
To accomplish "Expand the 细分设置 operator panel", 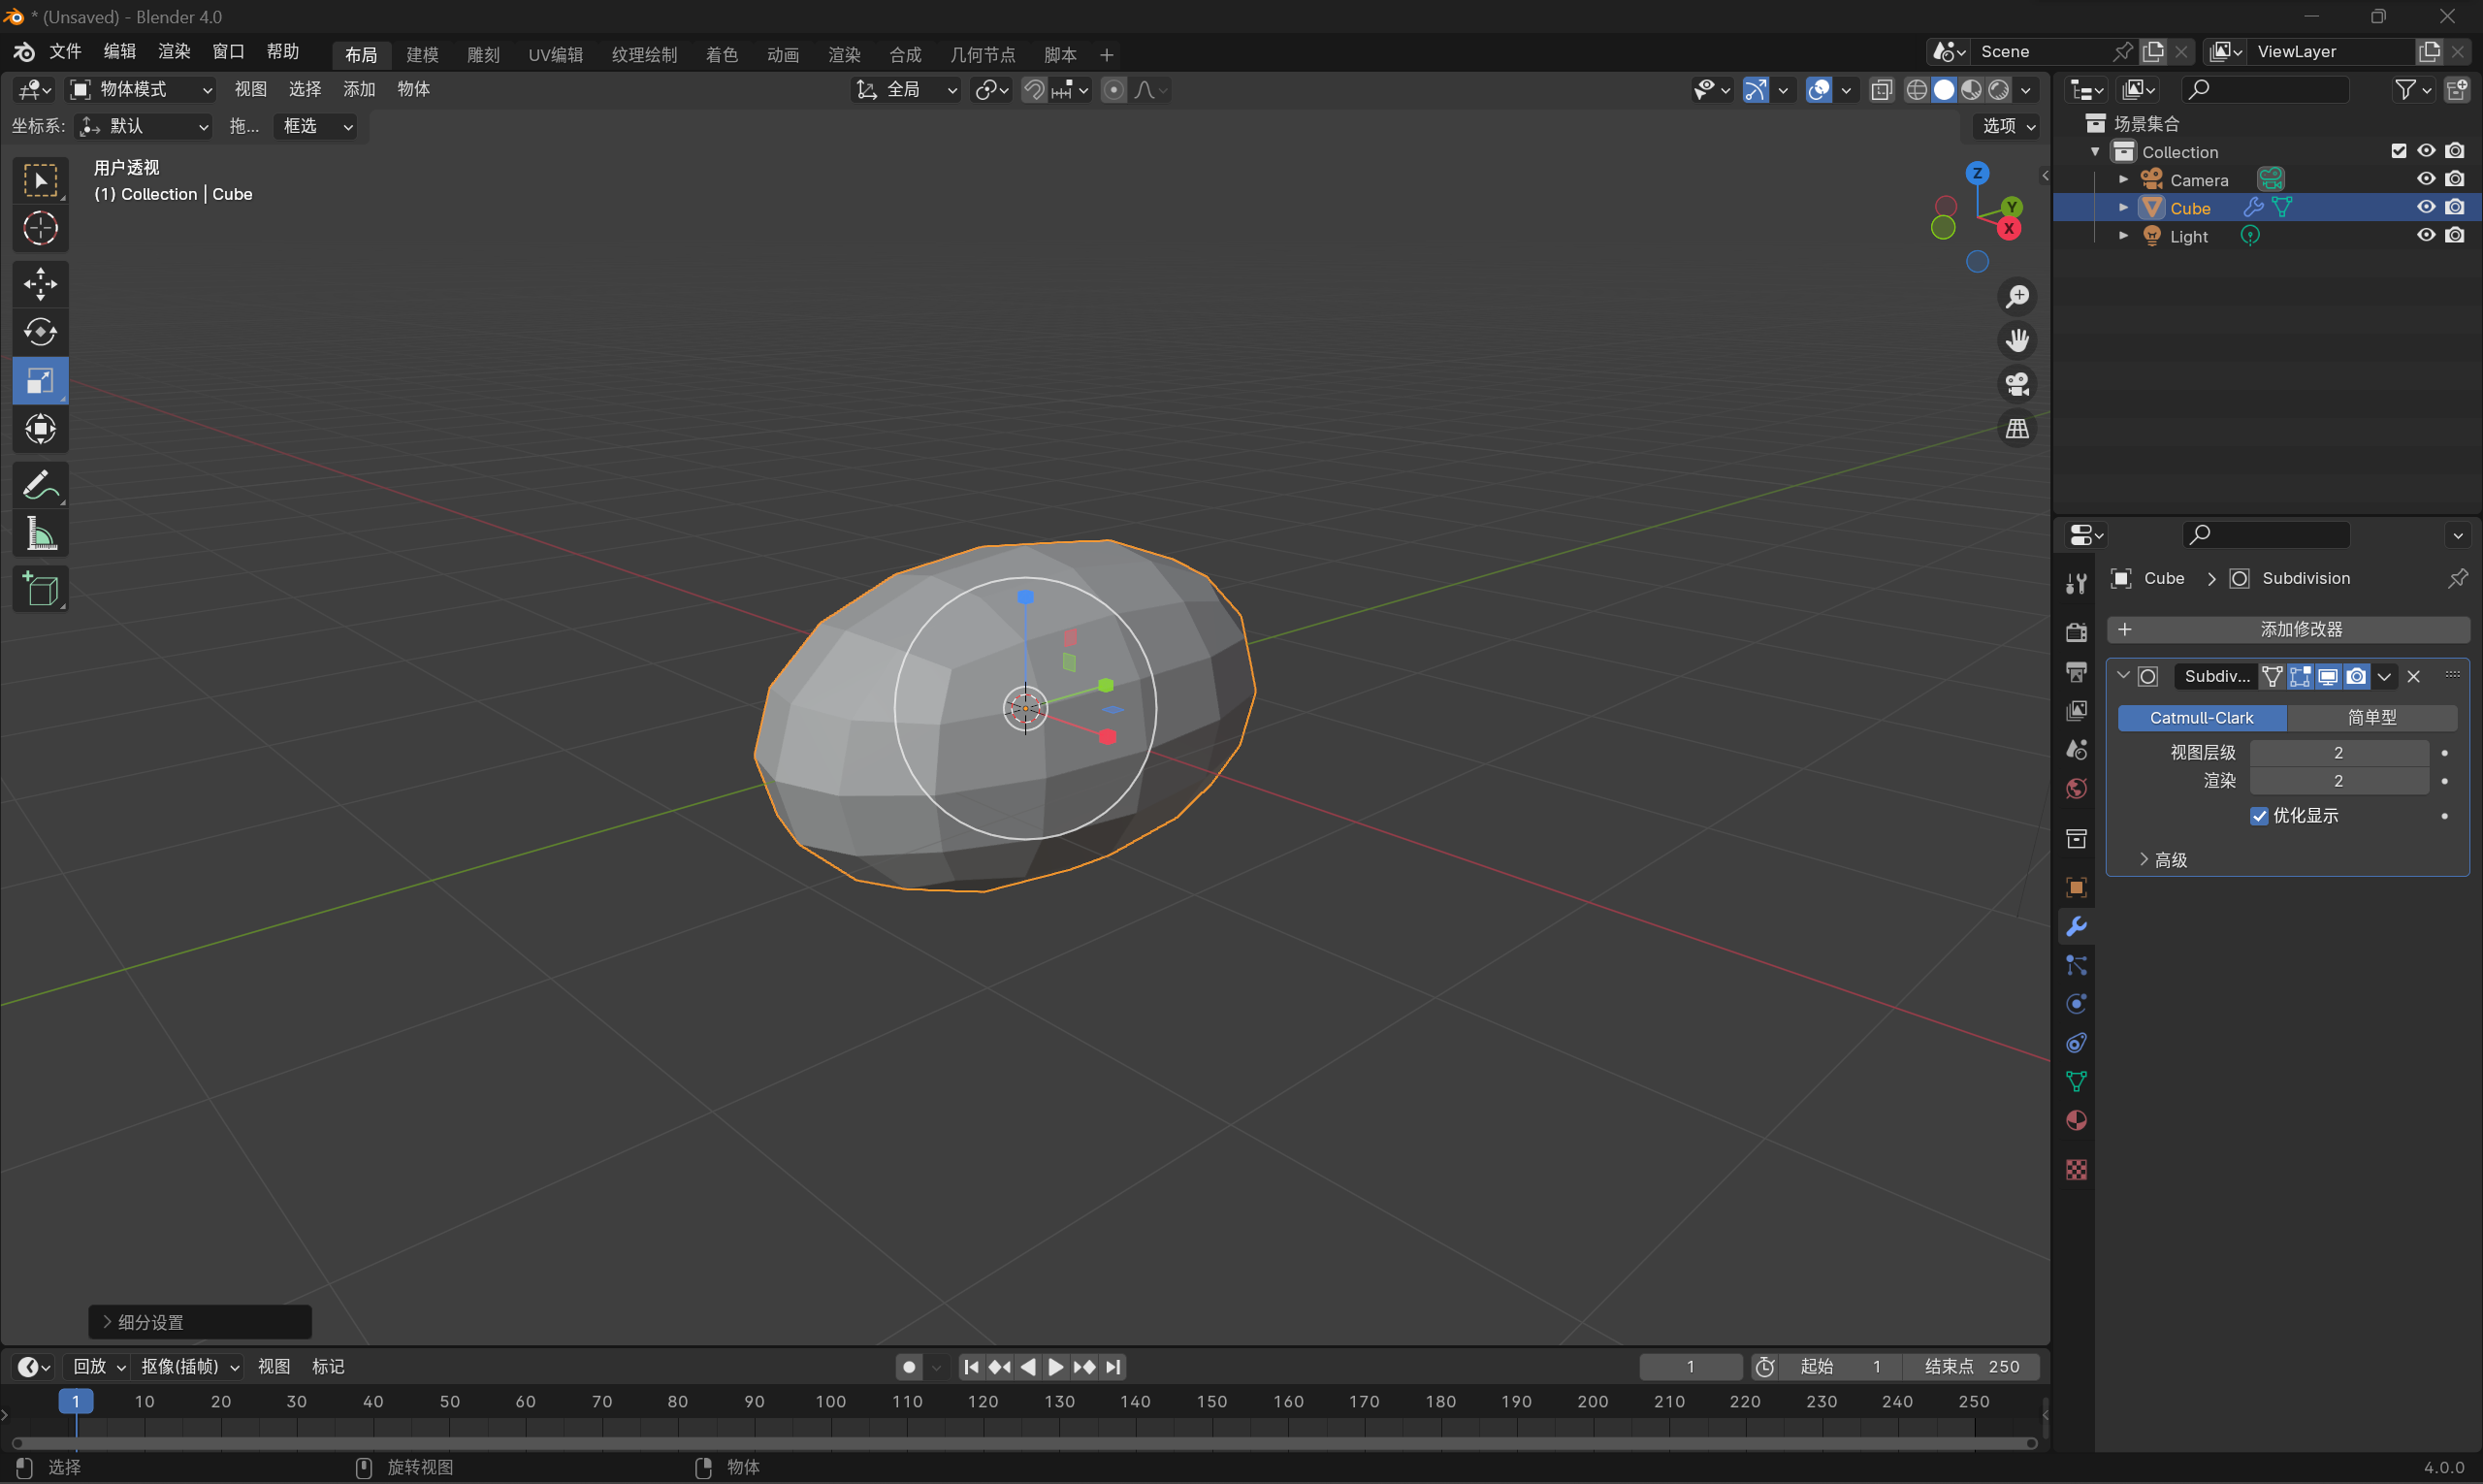I will point(150,1322).
